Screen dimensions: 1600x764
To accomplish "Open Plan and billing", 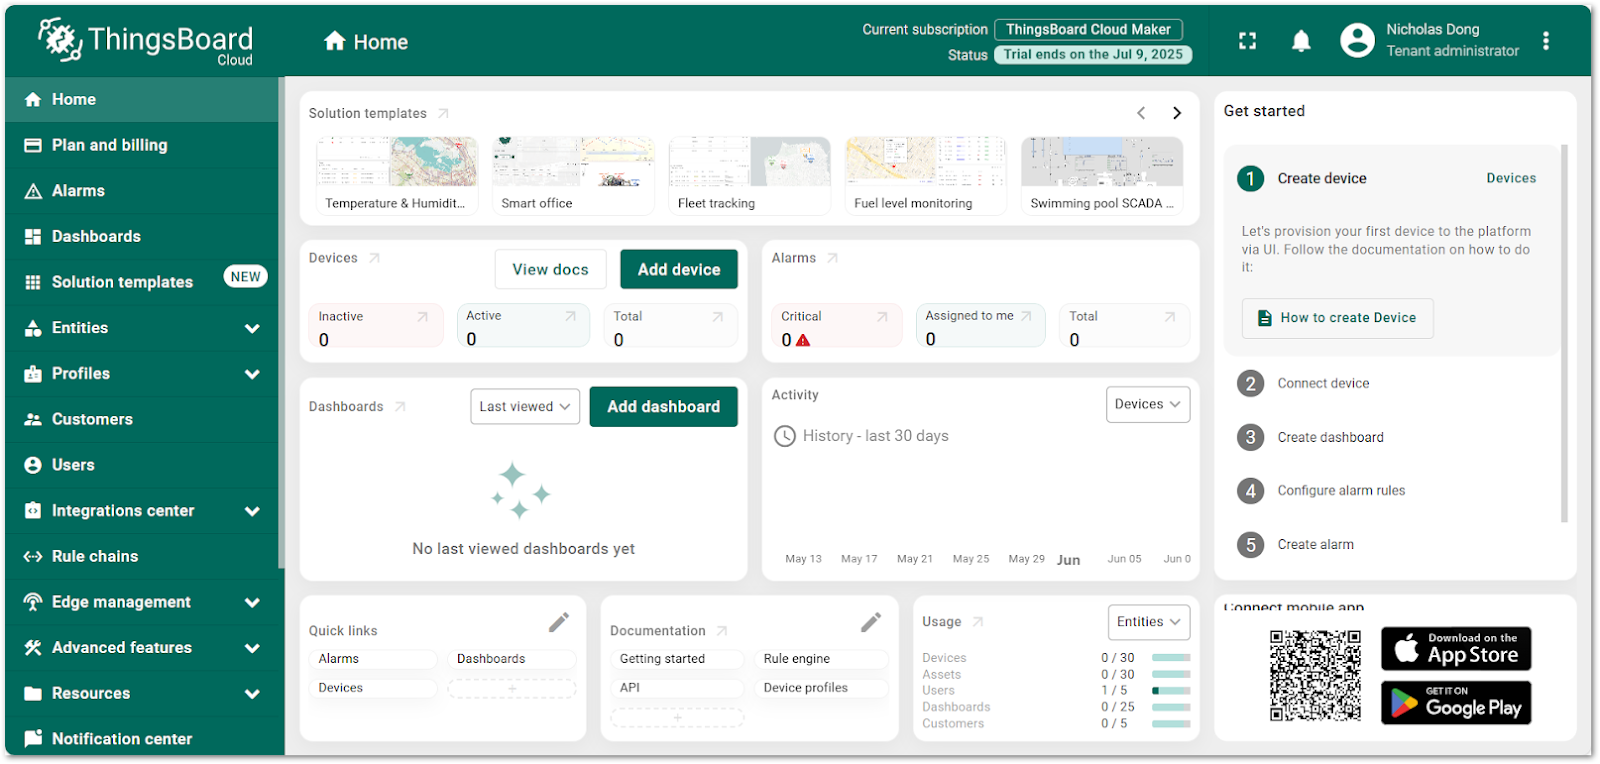I will (x=142, y=145).
